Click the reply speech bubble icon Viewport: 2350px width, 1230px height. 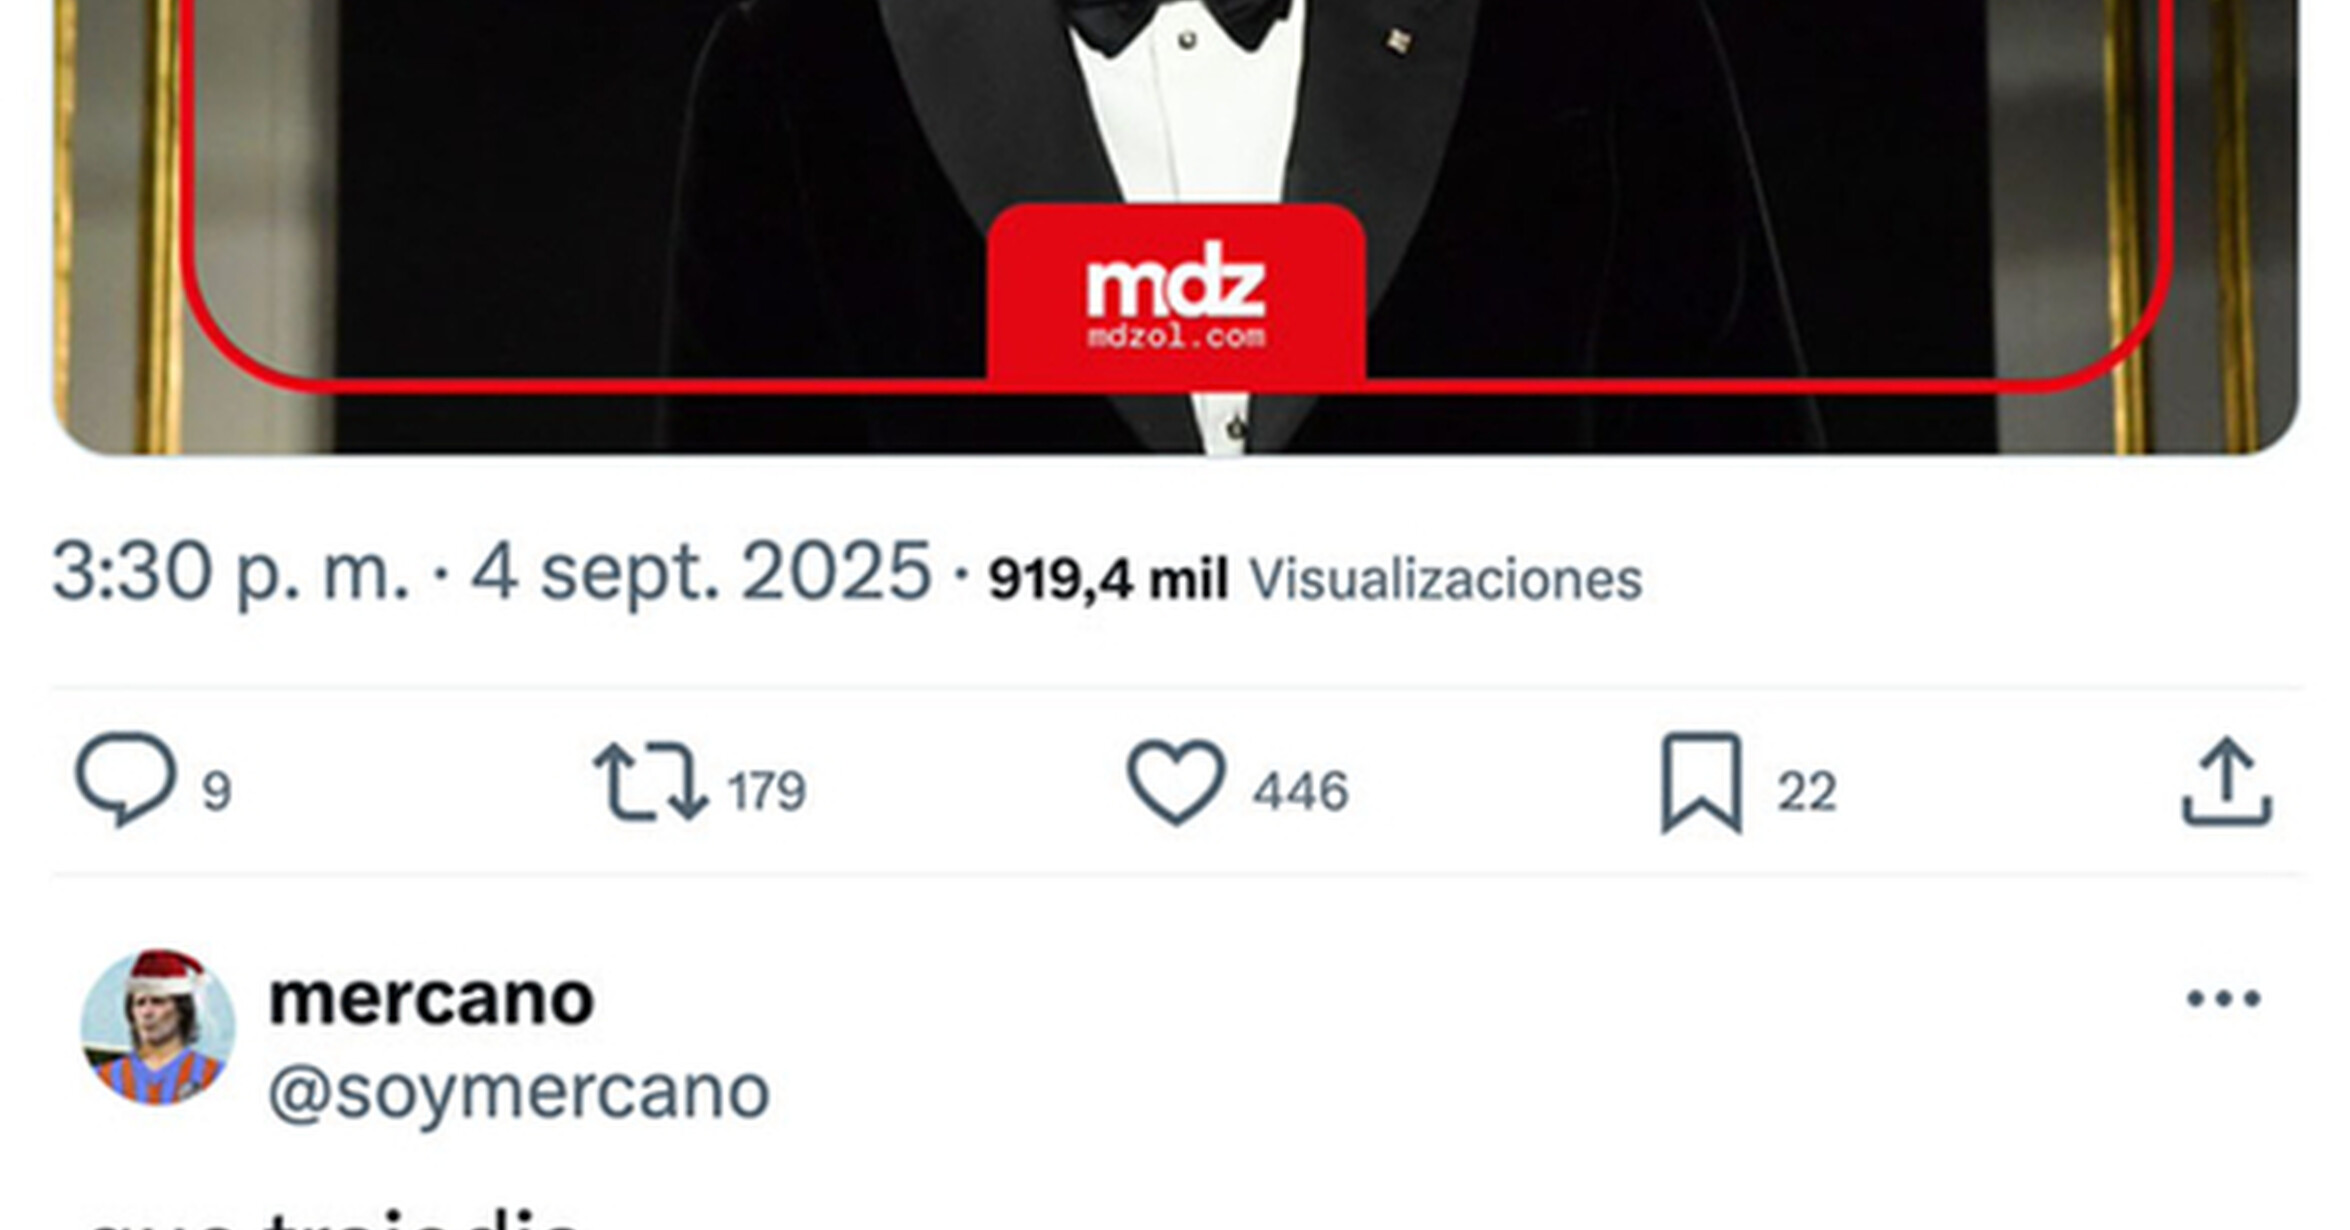point(127,780)
